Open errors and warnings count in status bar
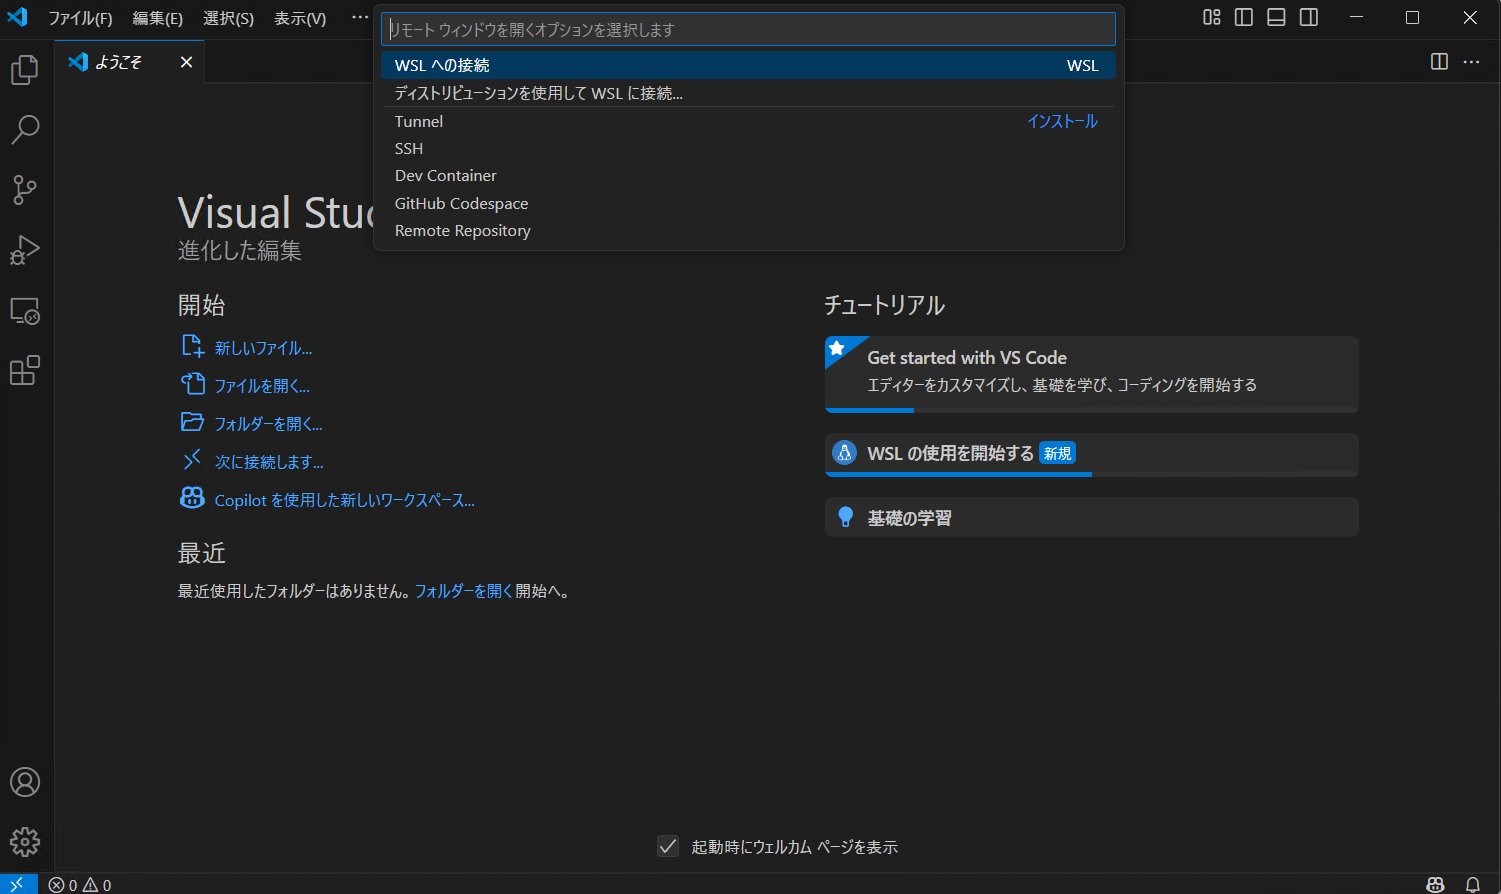1501x894 pixels. (x=80, y=885)
